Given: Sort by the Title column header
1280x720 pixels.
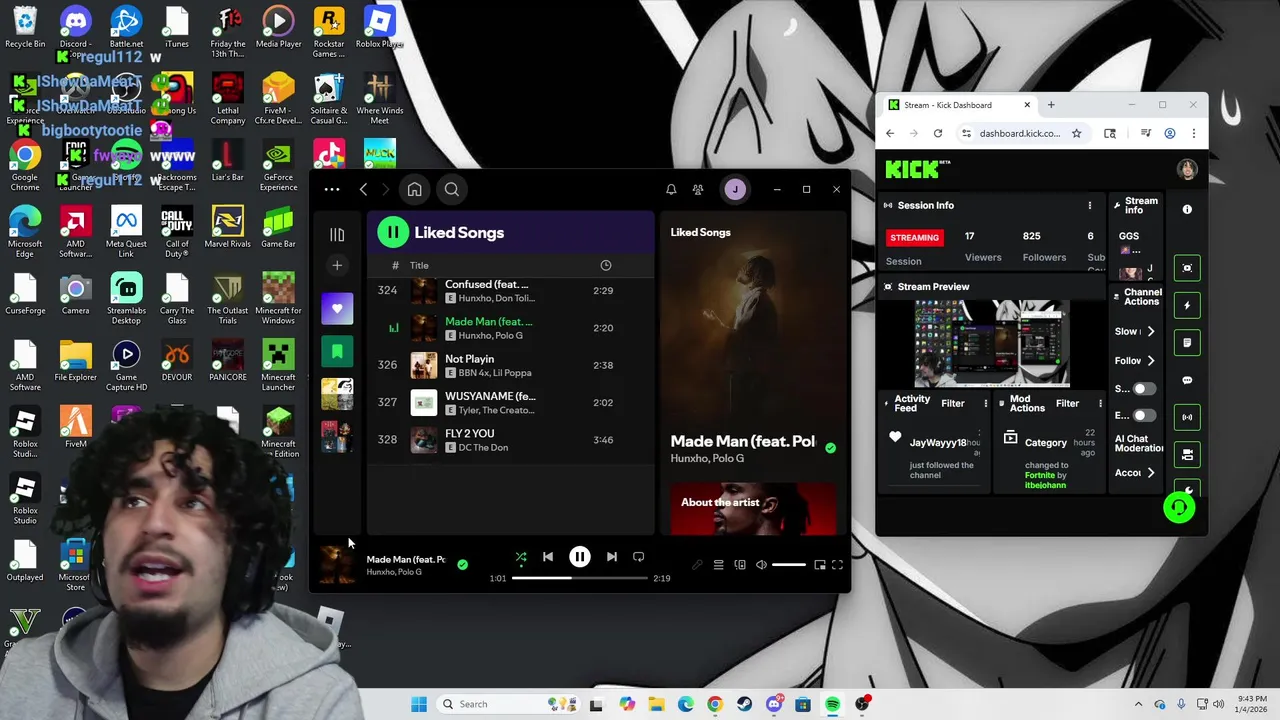Looking at the screenshot, I should point(419,265).
